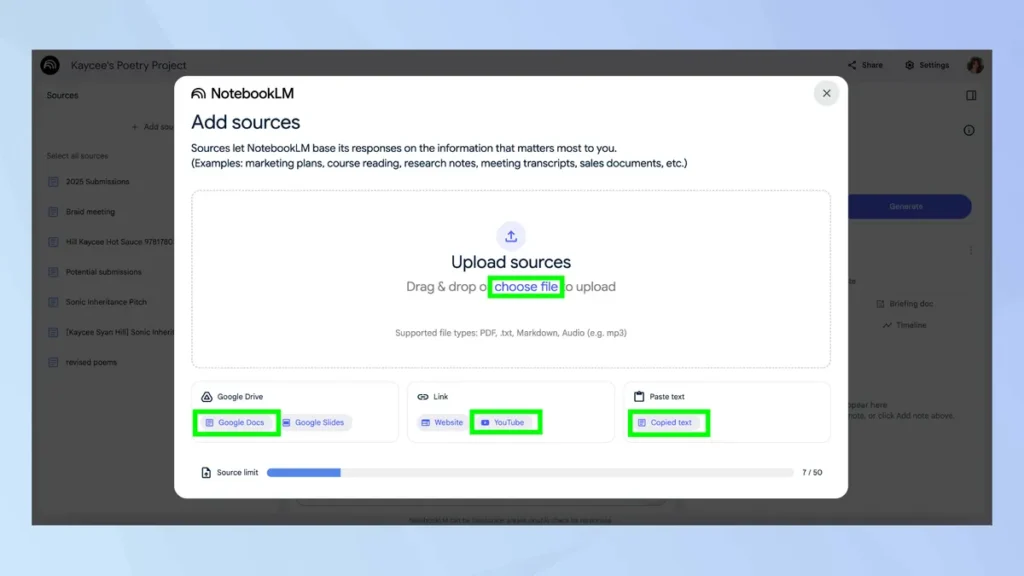
Task: Select the Google Docs source icon
Action: 236,422
